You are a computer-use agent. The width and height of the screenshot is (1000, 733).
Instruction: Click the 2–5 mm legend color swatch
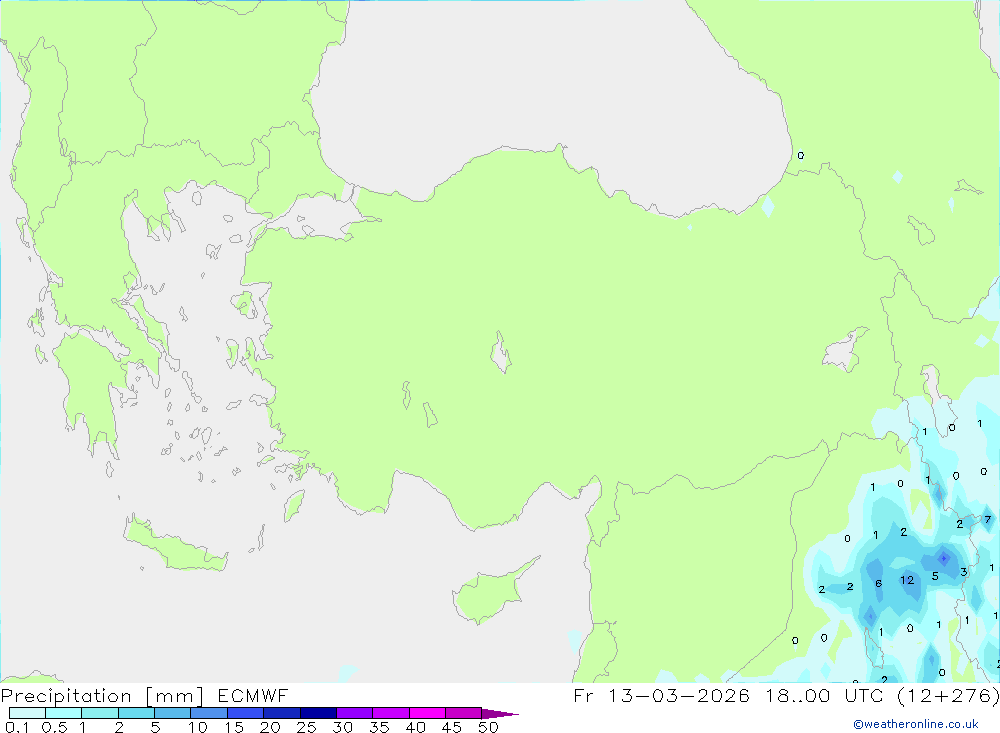136,713
